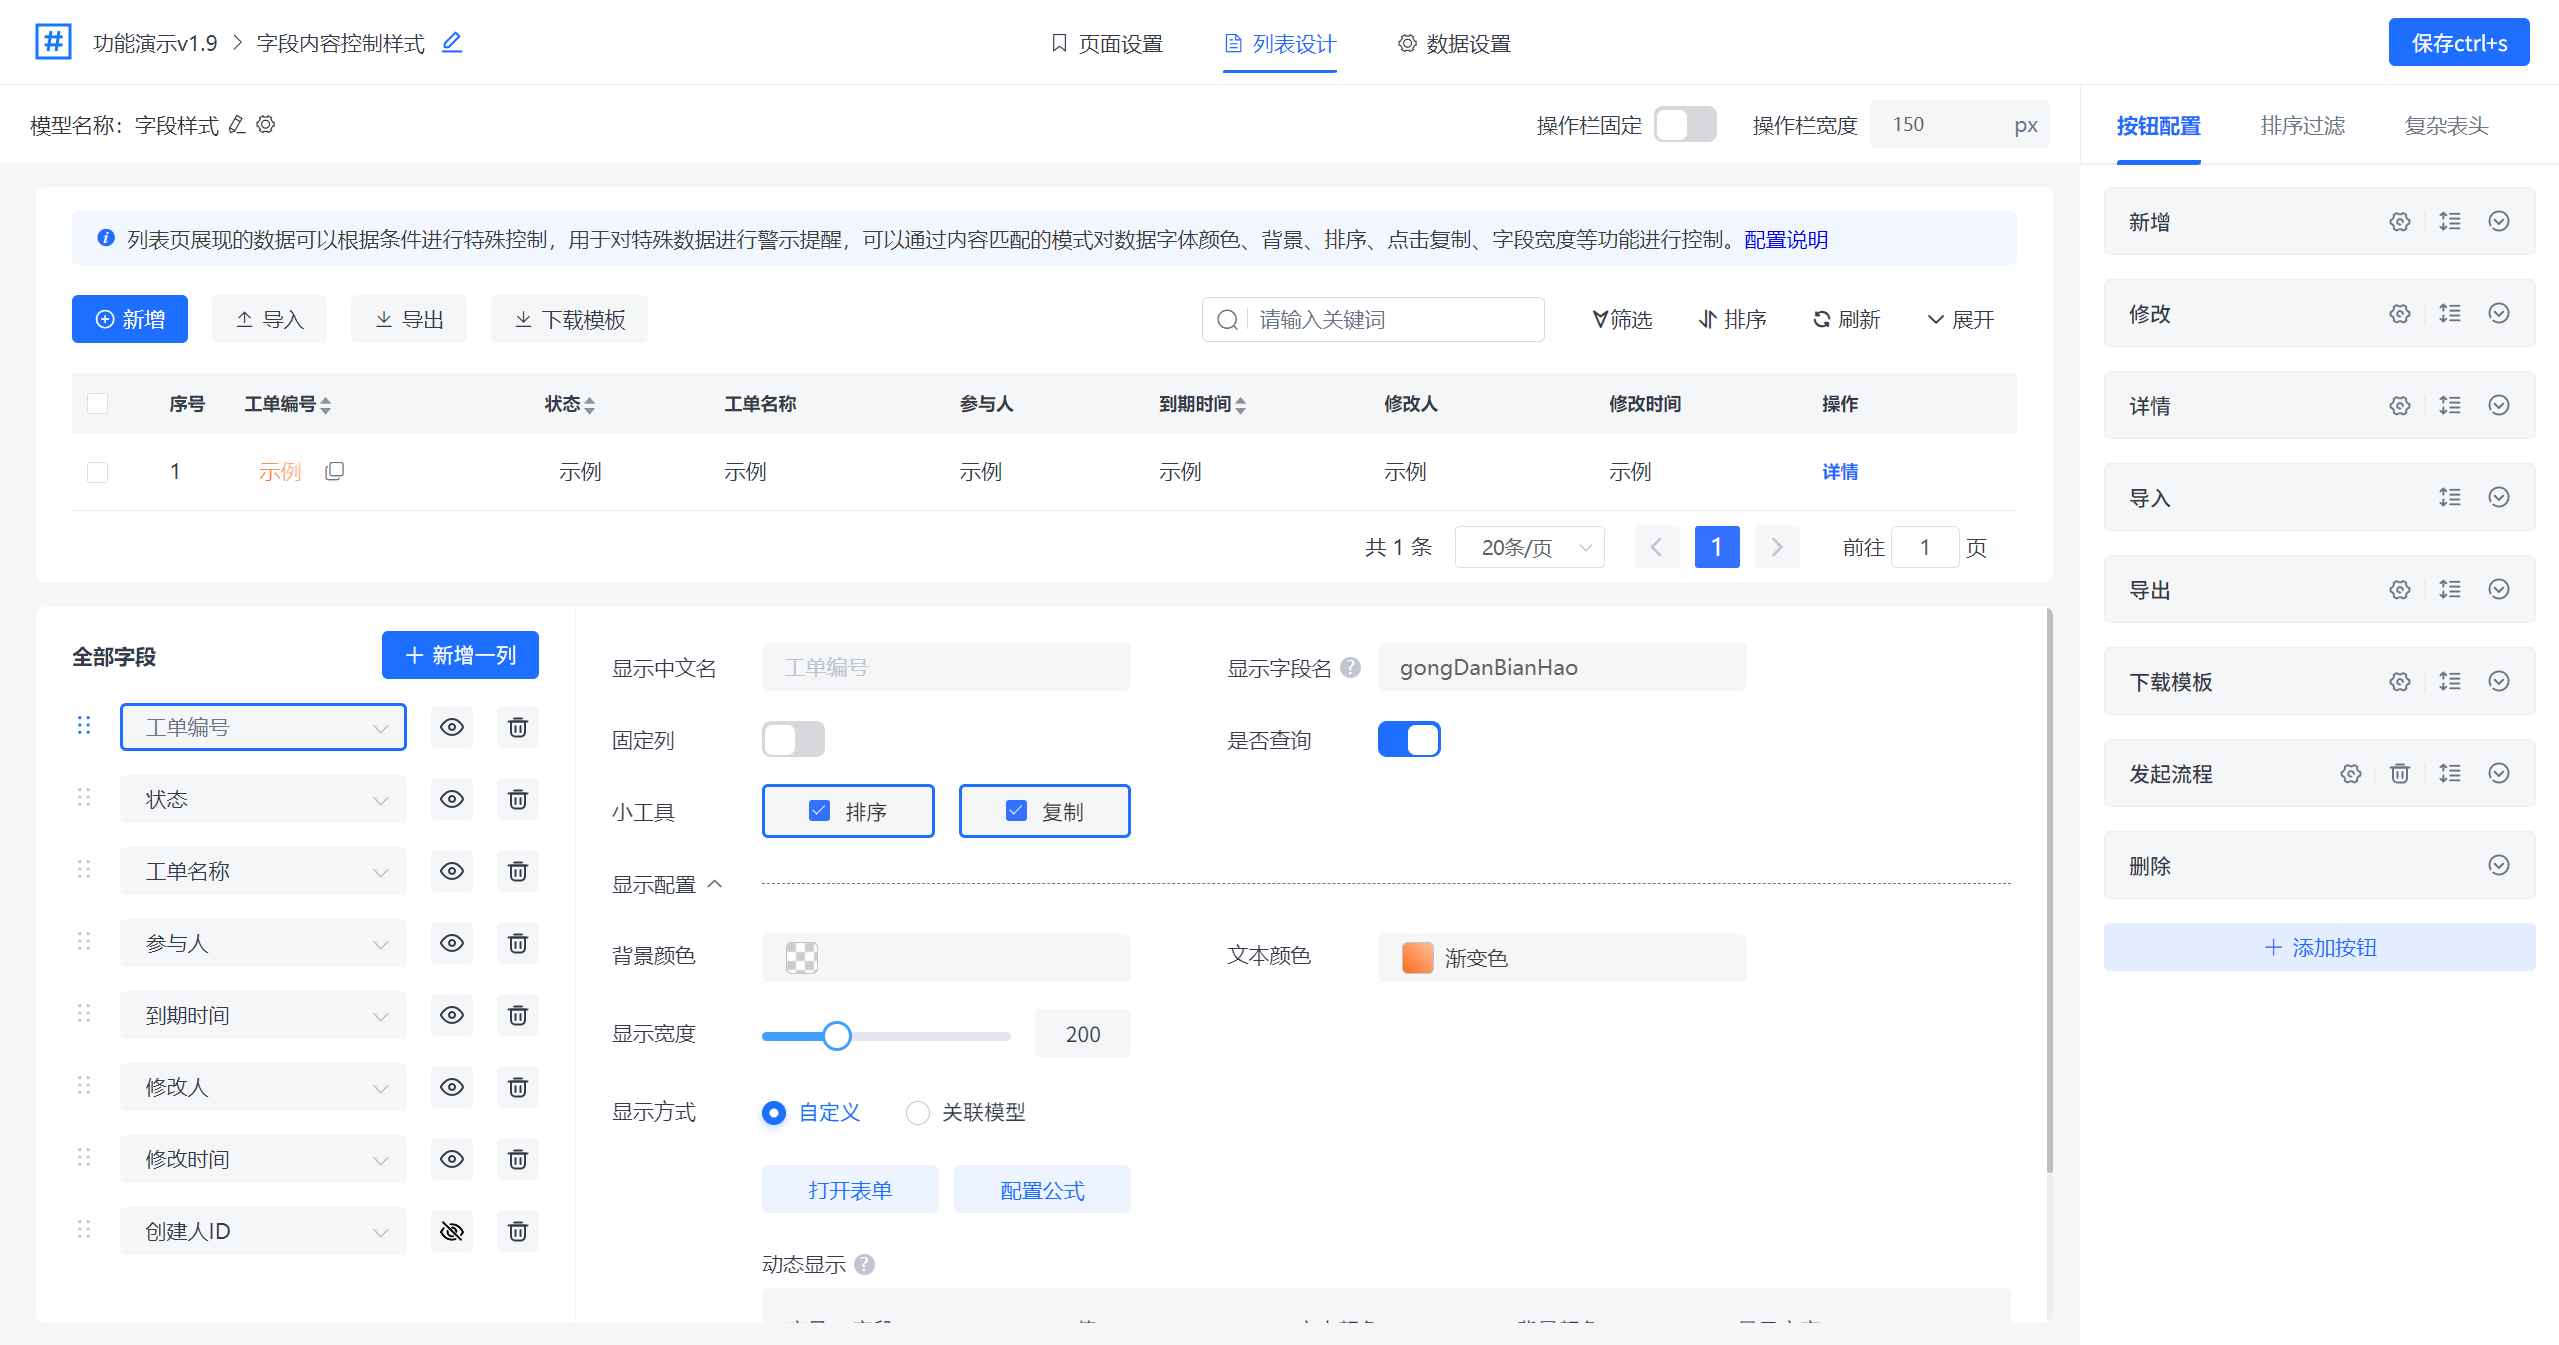Open the 参与人 field dropdown

[x=263, y=943]
